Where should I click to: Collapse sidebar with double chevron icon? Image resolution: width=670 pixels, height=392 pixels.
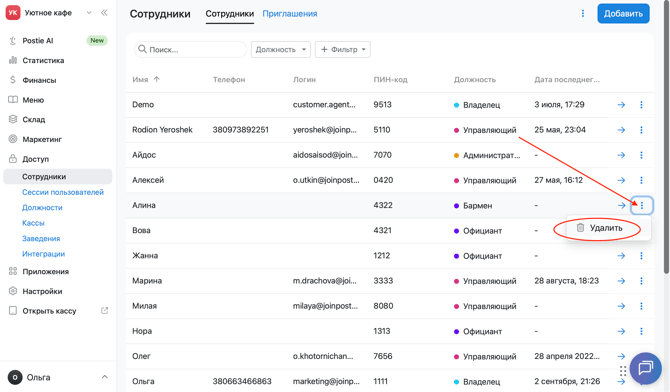(104, 13)
